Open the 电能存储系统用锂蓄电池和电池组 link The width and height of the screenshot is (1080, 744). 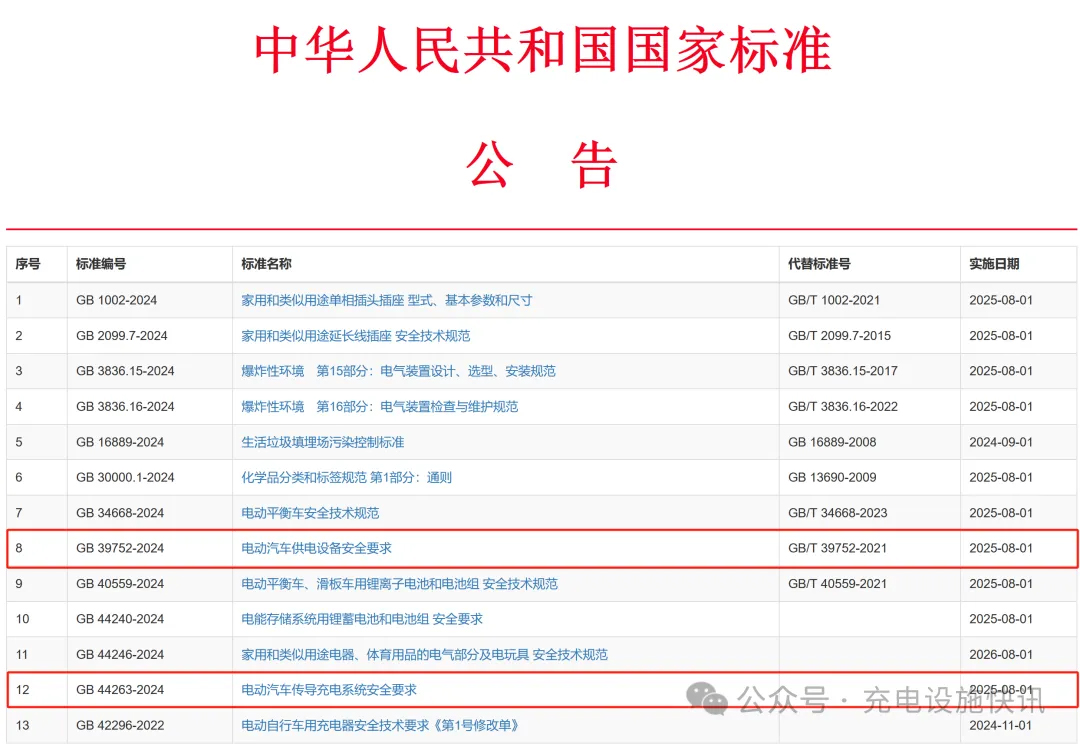(361, 619)
